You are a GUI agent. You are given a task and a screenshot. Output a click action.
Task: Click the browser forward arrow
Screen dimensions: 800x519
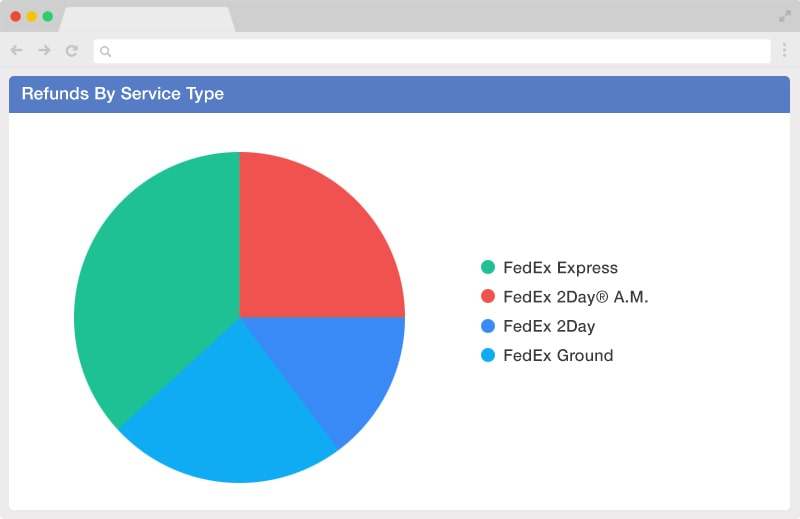44,50
